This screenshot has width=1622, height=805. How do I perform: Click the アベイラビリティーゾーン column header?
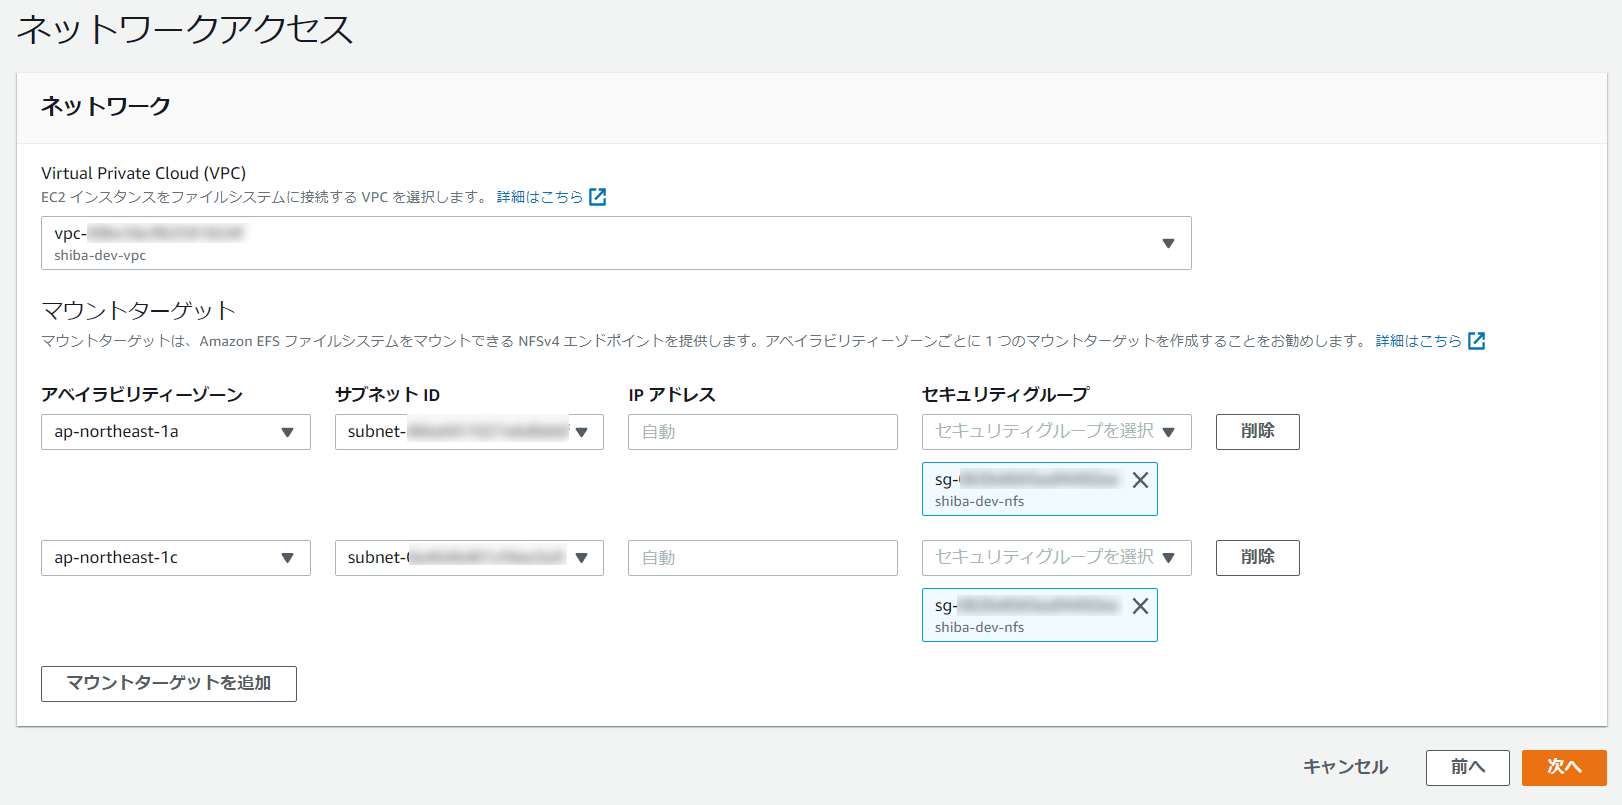click(142, 395)
